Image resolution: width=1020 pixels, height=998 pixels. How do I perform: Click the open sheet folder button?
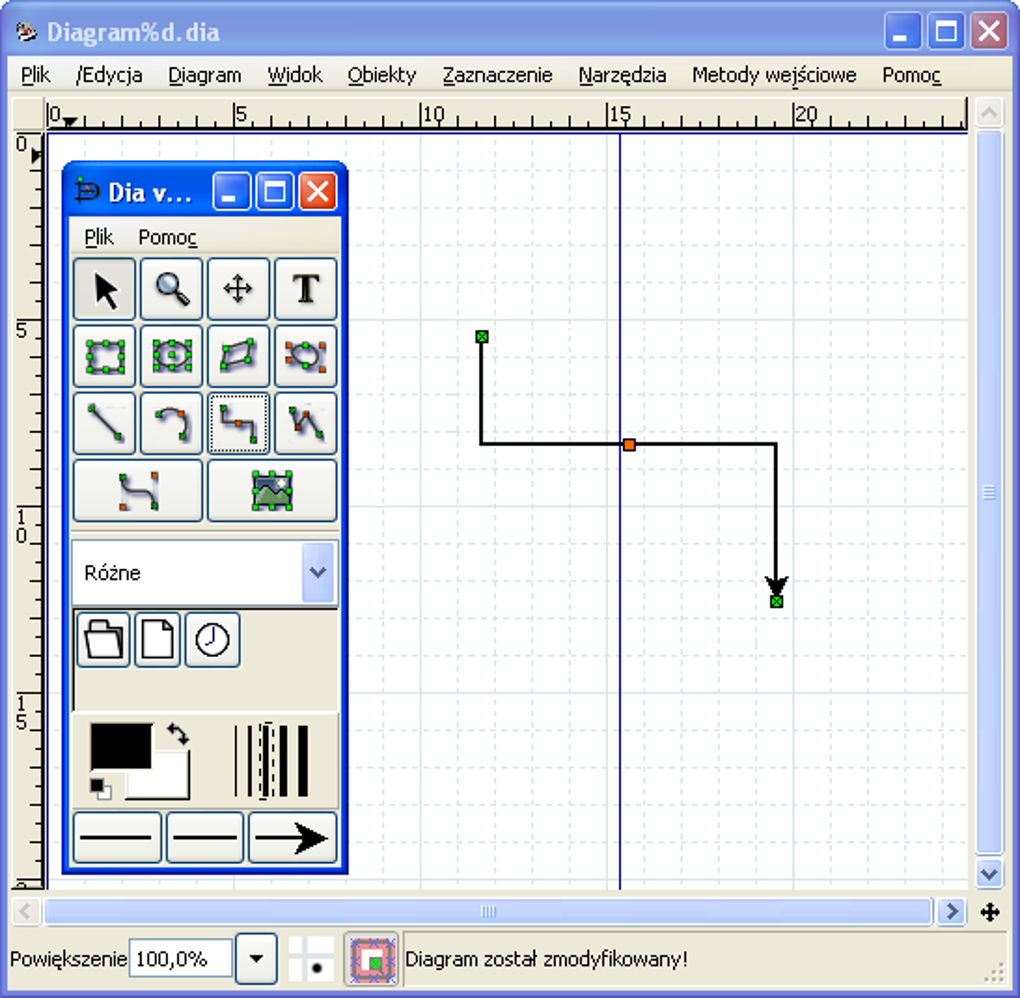(102, 640)
